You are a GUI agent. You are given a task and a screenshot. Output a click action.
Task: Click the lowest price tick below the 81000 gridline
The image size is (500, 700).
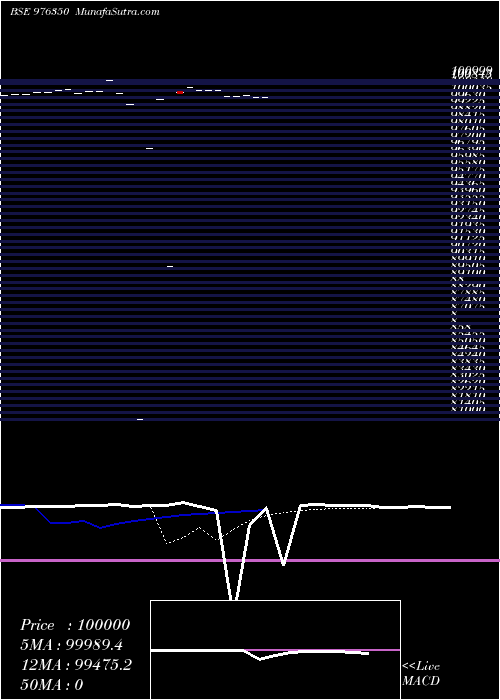tap(140, 420)
